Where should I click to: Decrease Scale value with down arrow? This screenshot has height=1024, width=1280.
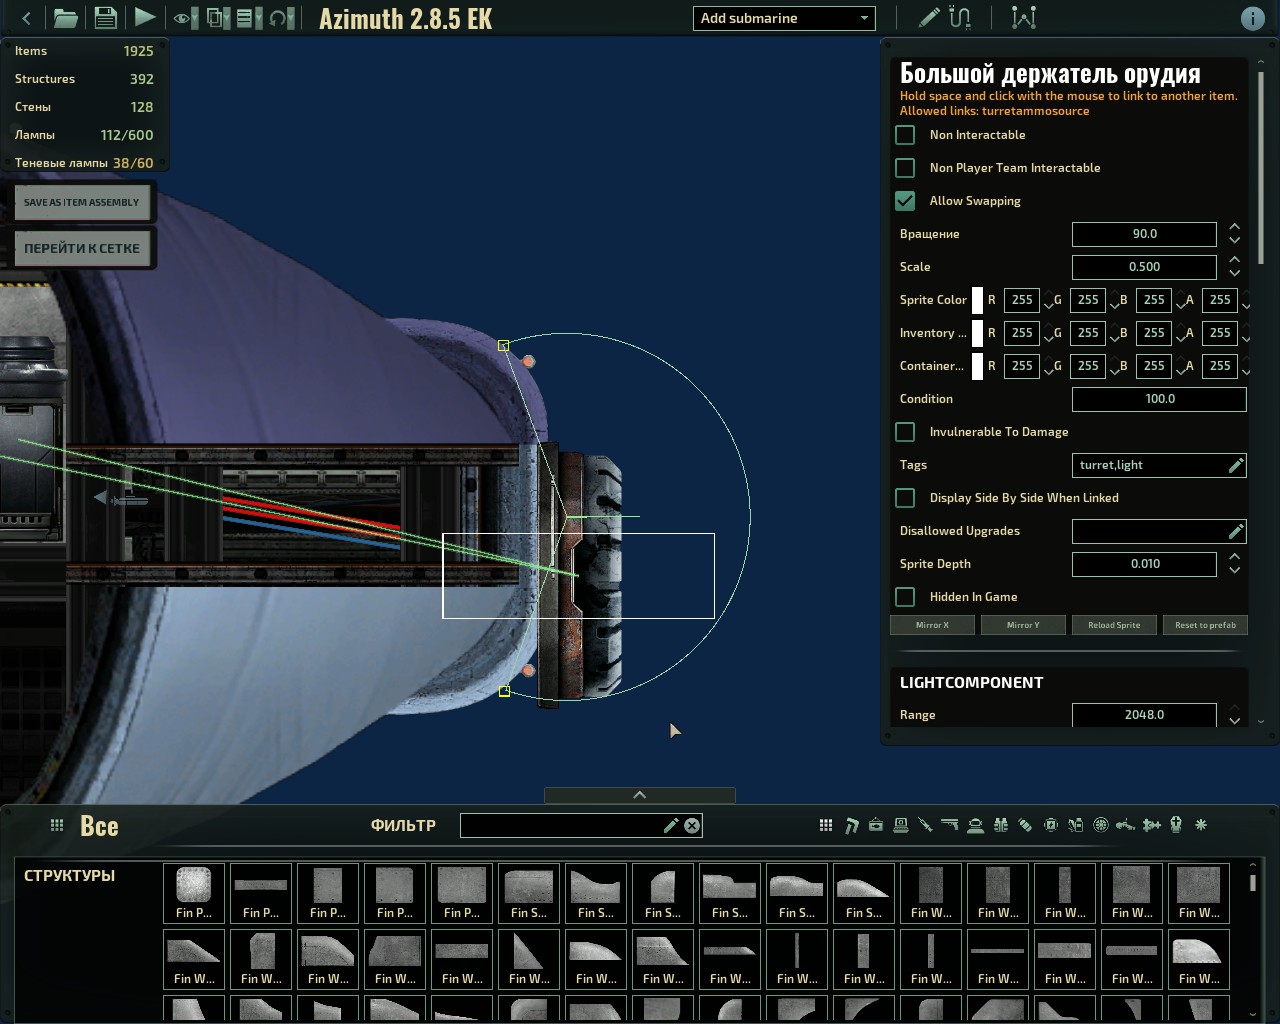coord(1234,273)
